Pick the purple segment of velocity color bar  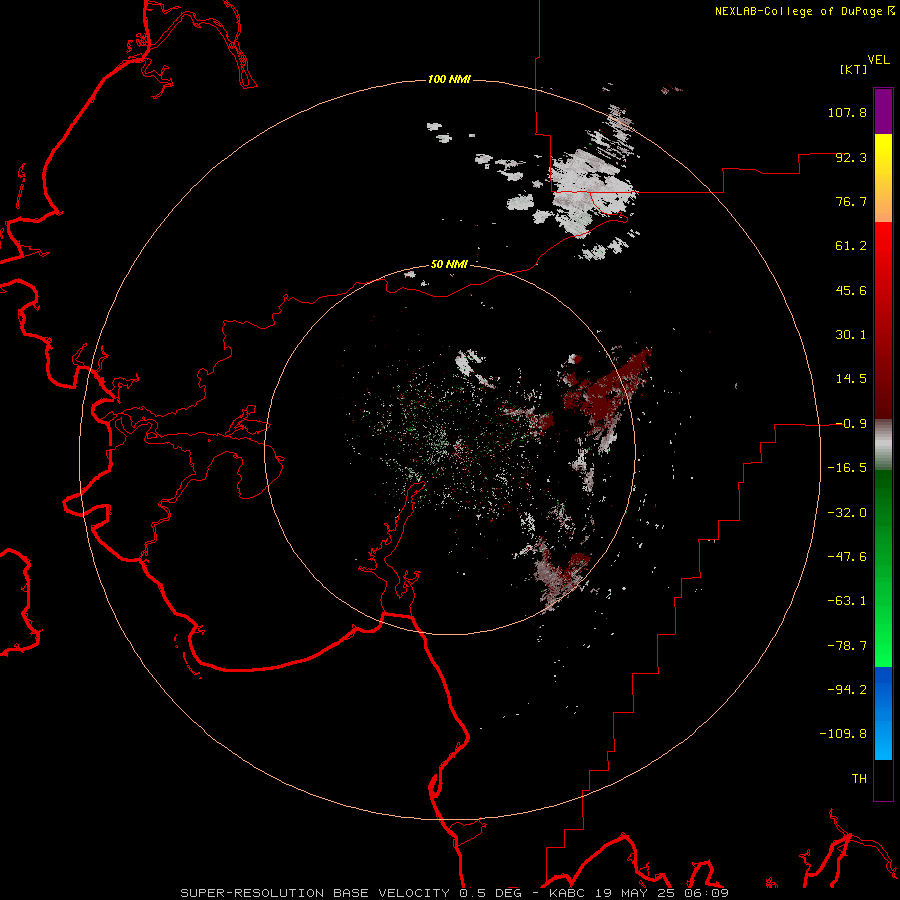(883, 111)
